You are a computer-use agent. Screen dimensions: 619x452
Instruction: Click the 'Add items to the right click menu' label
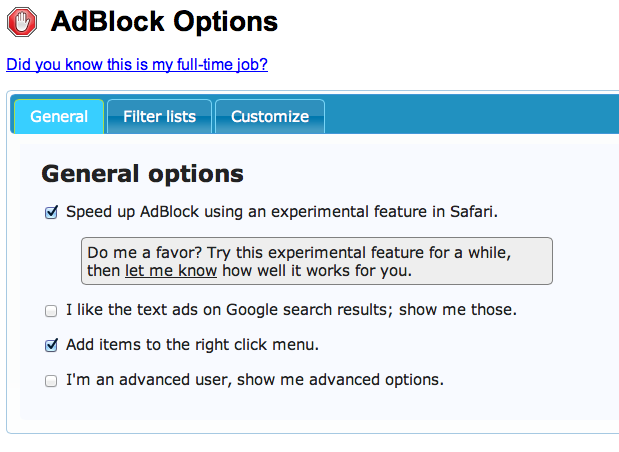(192, 345)
